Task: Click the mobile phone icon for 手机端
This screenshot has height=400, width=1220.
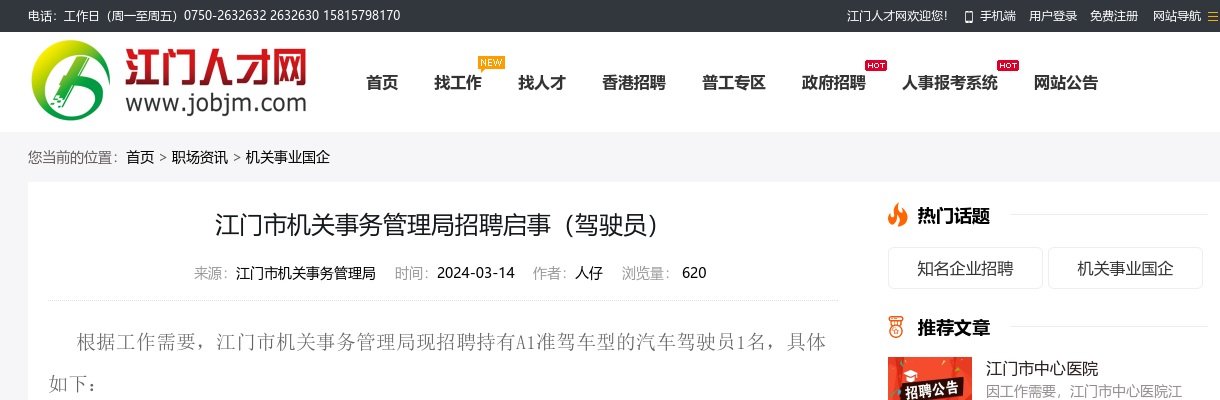Action: coord(968,16)
